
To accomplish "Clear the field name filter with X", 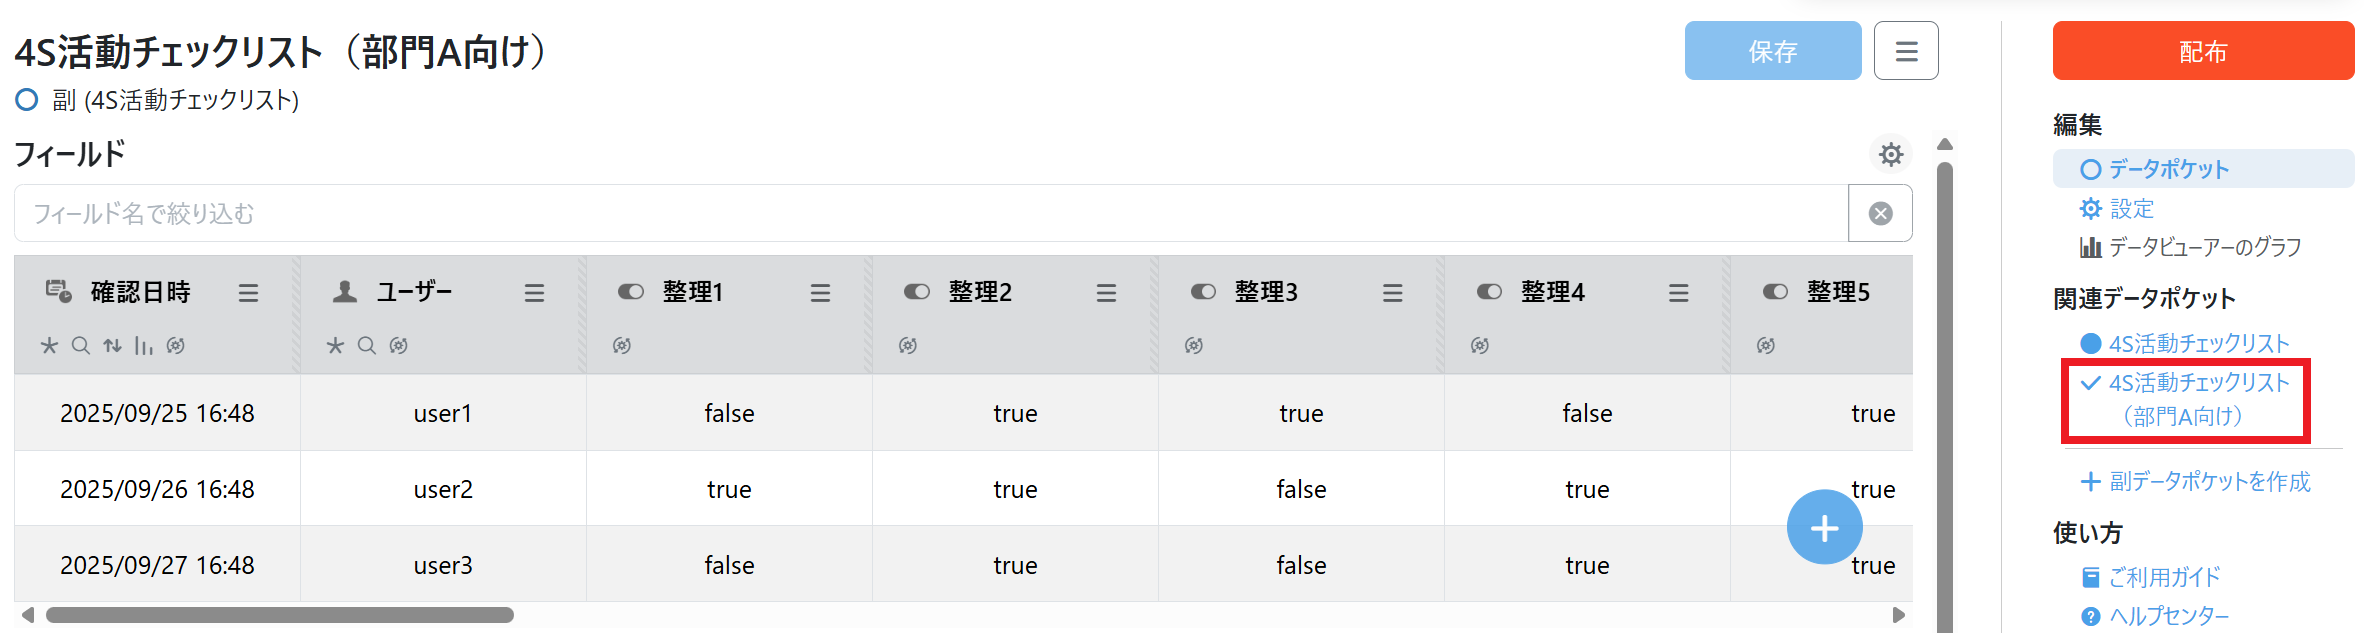I will [x=1880, y=213].
